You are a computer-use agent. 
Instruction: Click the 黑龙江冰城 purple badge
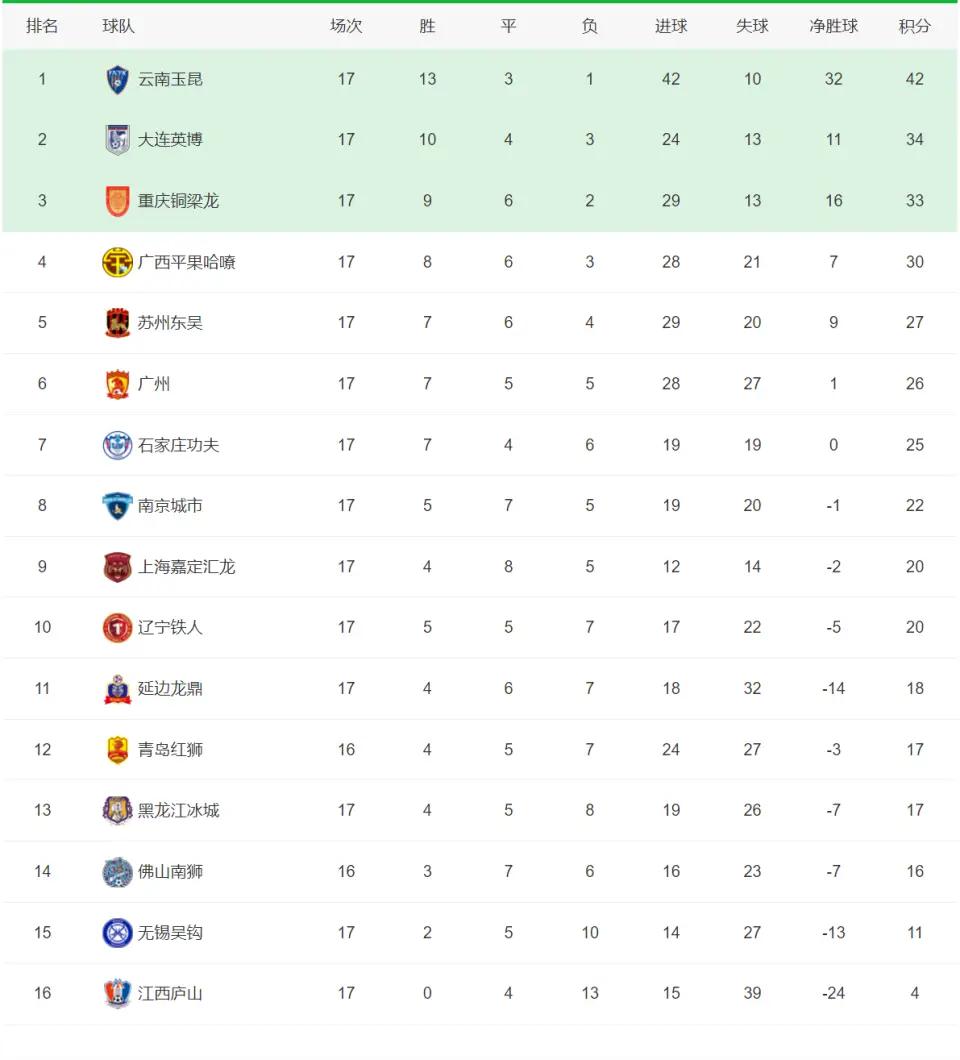coord(117,810)
